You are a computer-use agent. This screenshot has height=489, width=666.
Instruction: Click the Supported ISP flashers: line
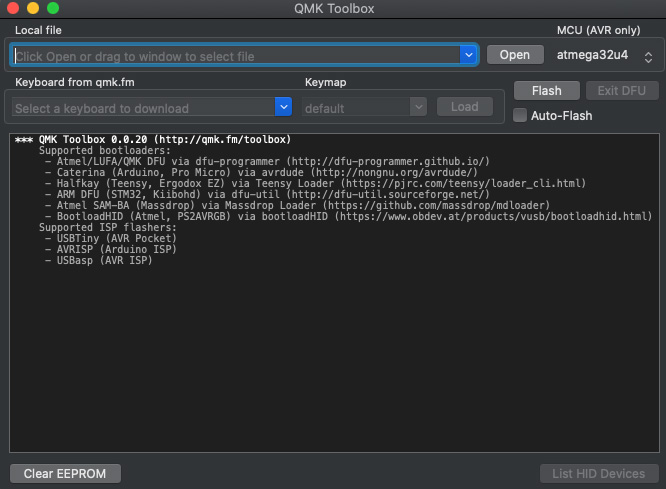tap(108, 228)
